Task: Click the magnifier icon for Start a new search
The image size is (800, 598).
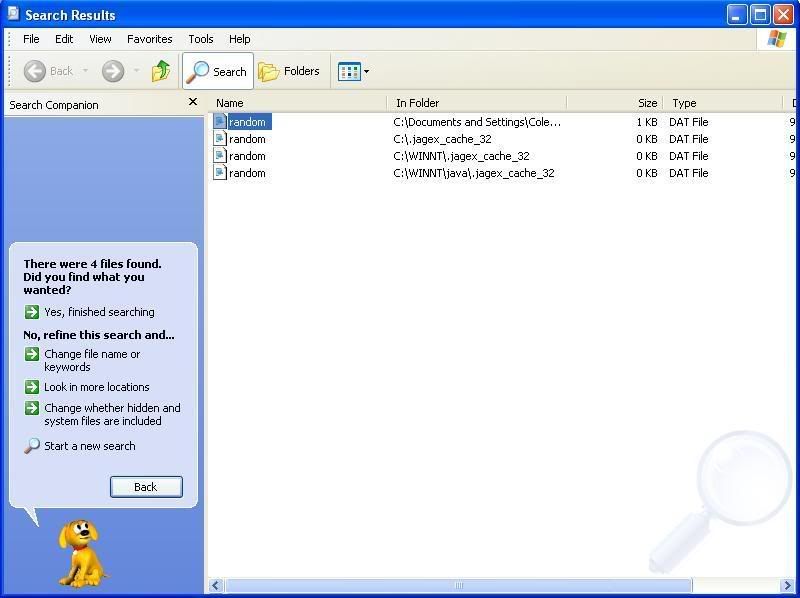Action: click(x=32, y=446)
